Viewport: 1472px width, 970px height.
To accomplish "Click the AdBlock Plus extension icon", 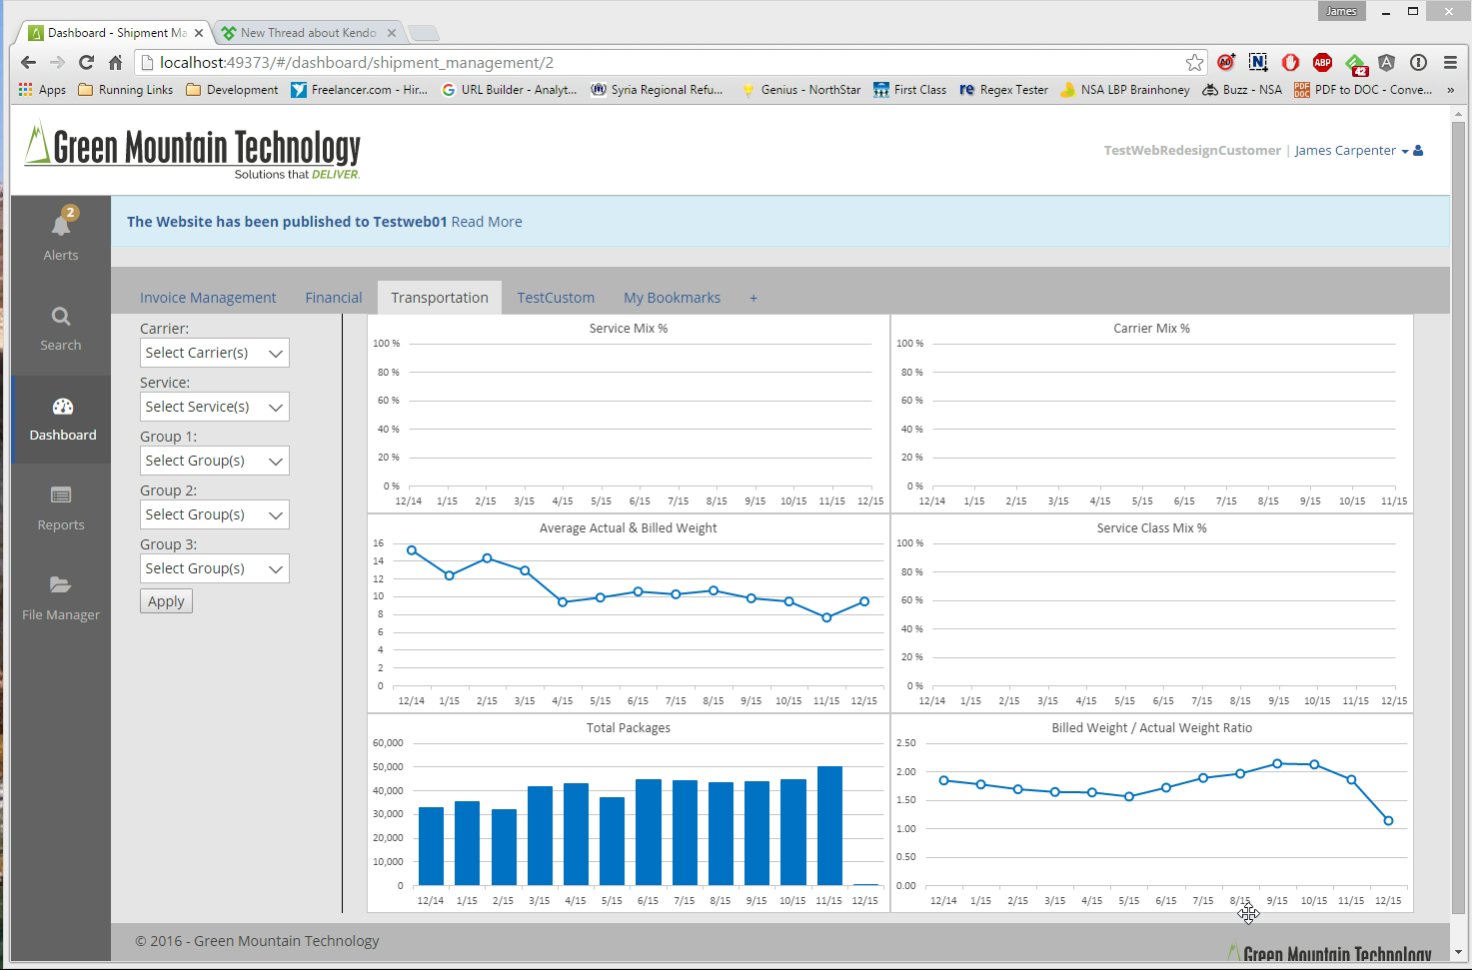I will tap(1322, 62).
